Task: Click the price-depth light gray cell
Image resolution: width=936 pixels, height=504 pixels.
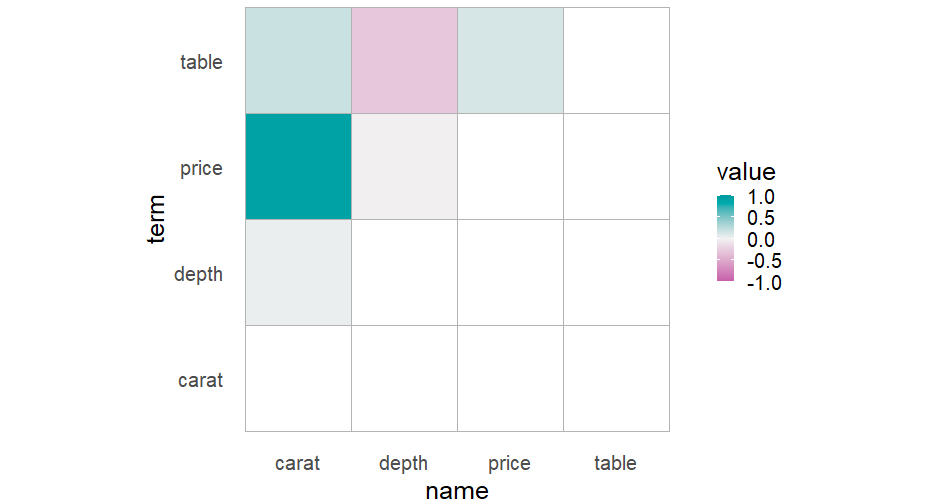Action: [x=404, y=166]
